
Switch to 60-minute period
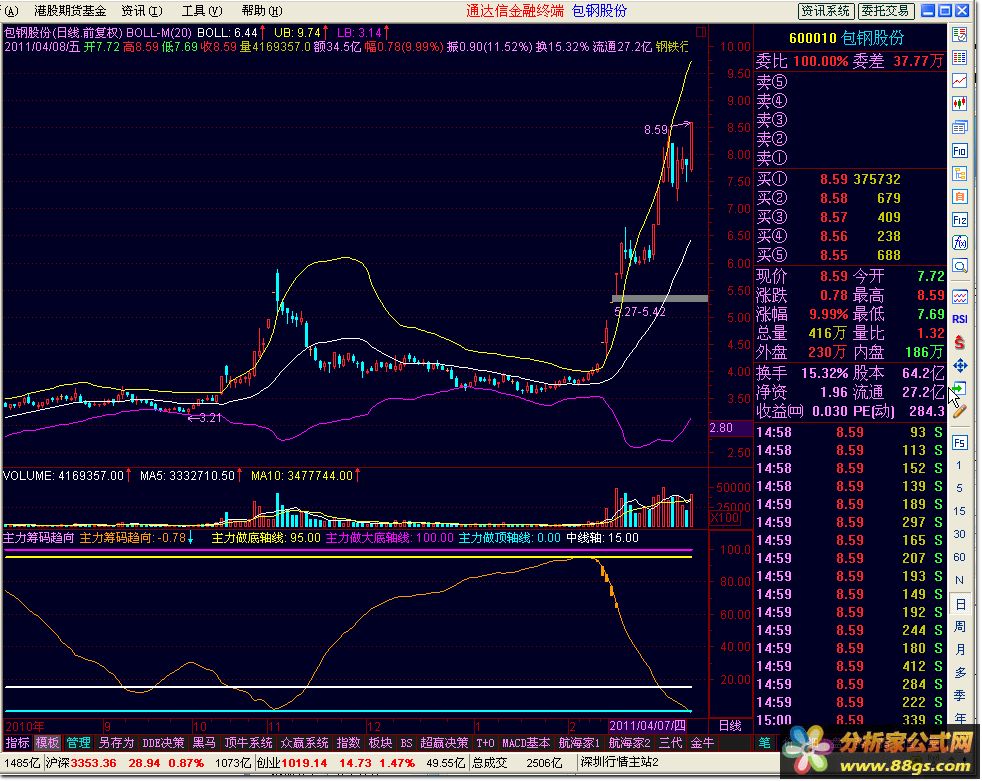tap(959, 557)
